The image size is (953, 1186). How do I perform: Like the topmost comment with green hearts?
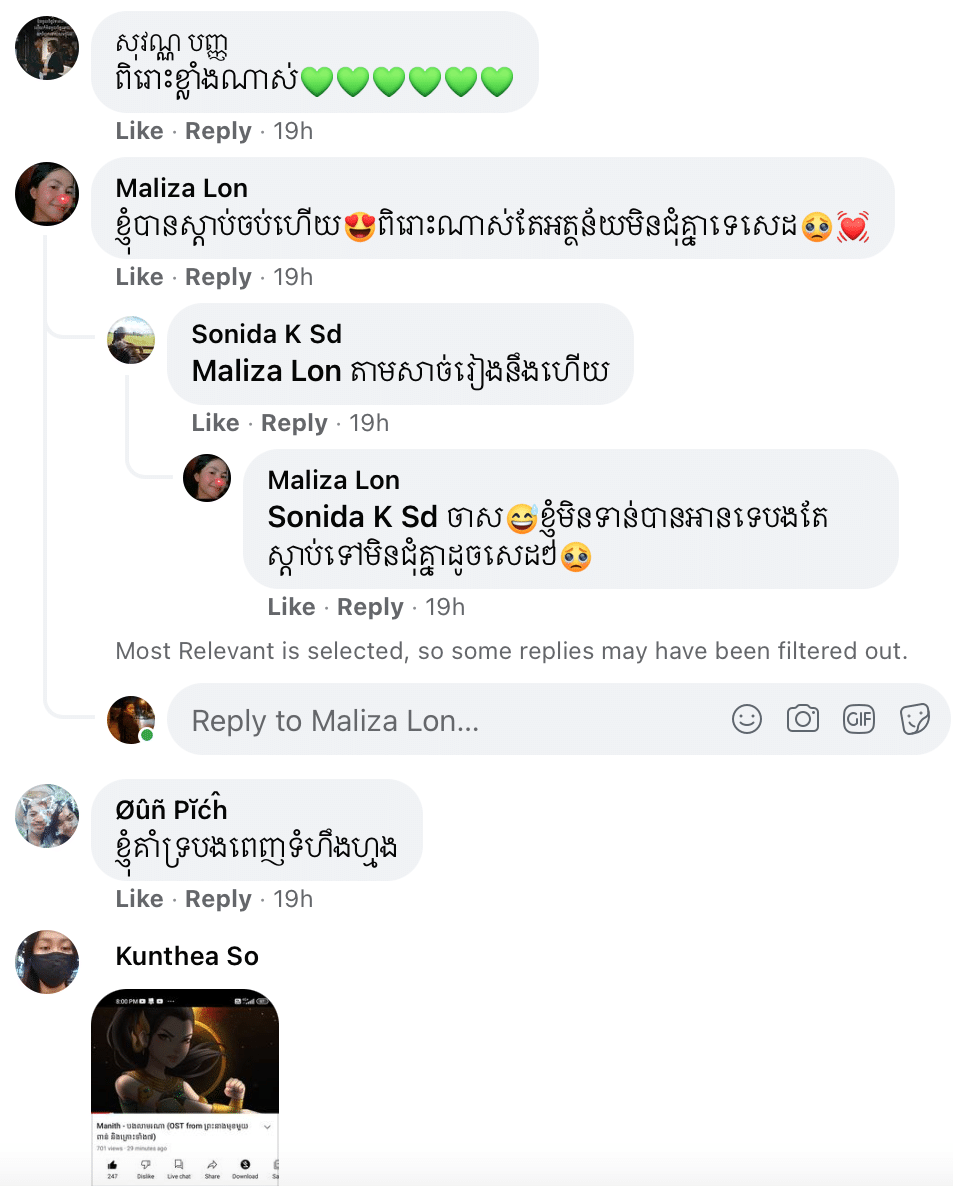(139, 132)
